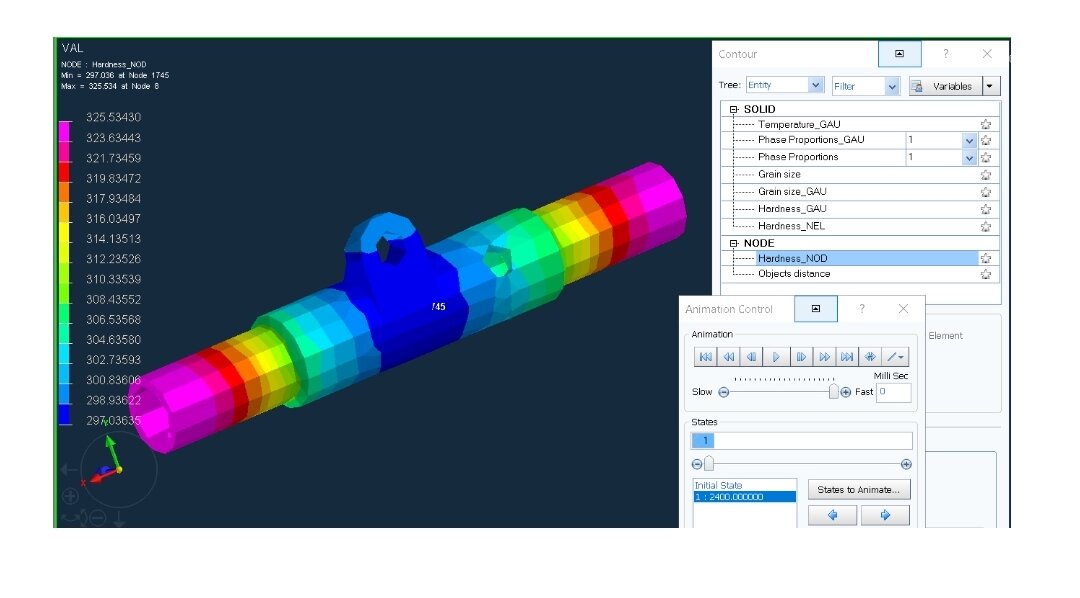
Task: Close the Contour panel
Action: 987,54
